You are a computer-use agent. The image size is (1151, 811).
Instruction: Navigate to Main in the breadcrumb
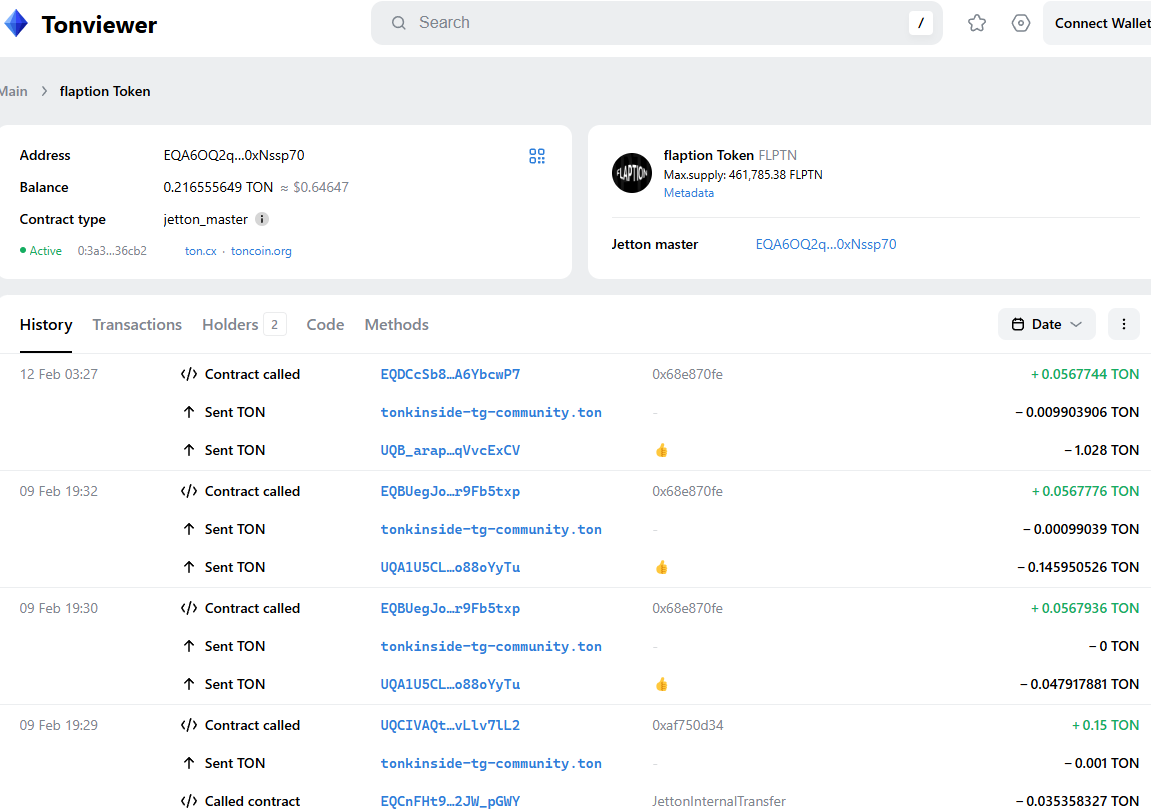[14, 91]
